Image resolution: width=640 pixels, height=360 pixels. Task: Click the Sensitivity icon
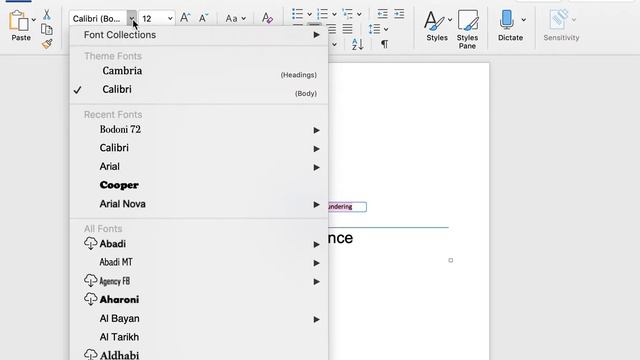click(x=559, y=20)
